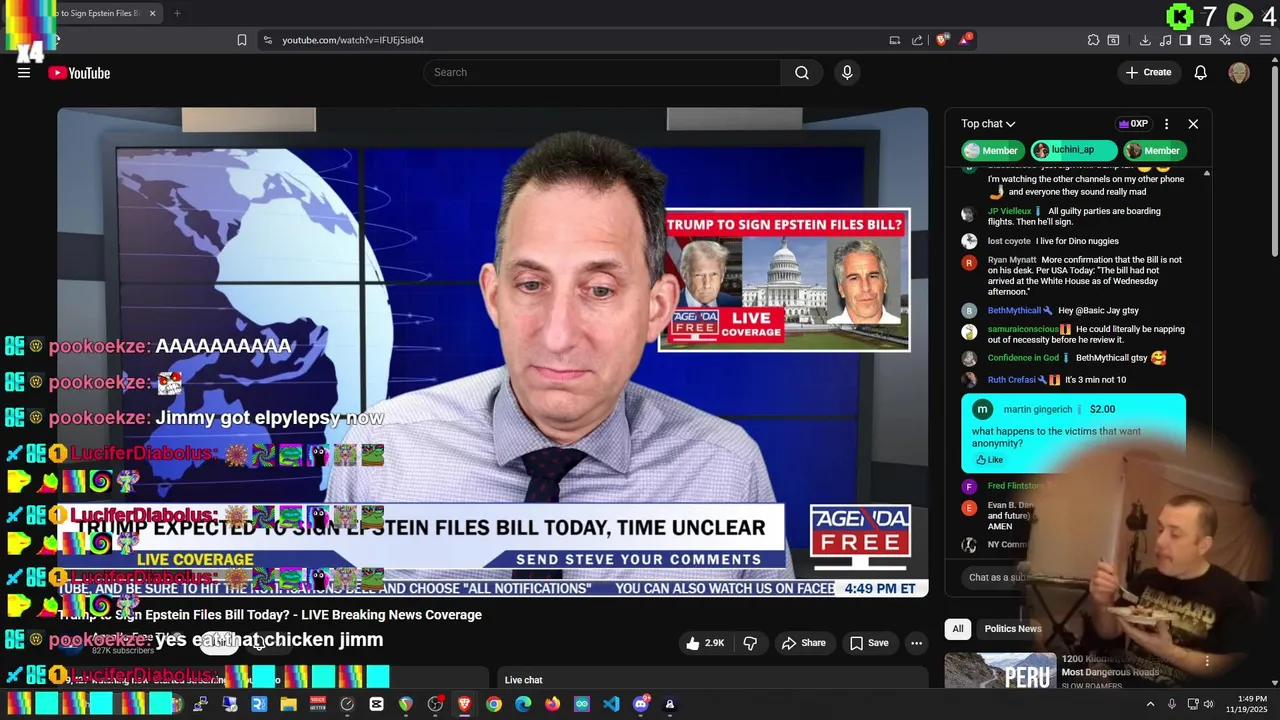1280x720 pixels.
Task: Like the video with thumbs up
Action: (705, 643)
